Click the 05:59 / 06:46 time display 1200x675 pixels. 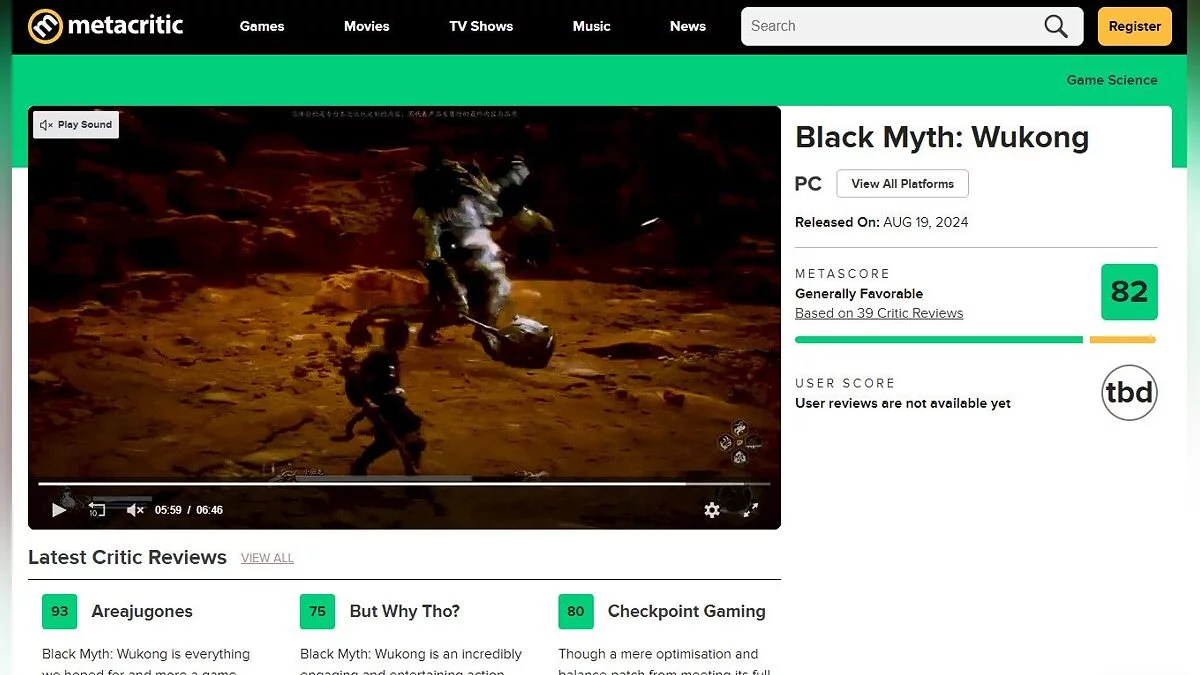(189, 510)
